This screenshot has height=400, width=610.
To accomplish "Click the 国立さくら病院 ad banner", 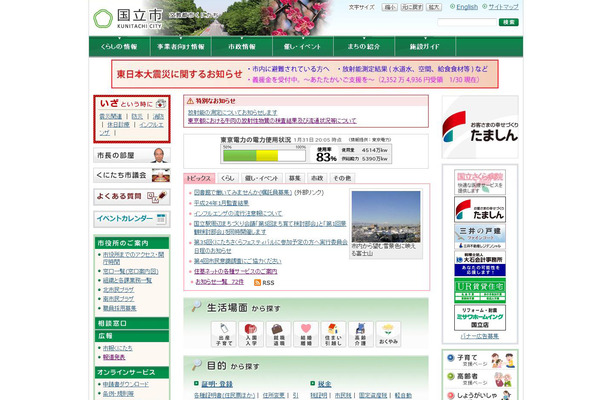I will [x=480, y=182].
